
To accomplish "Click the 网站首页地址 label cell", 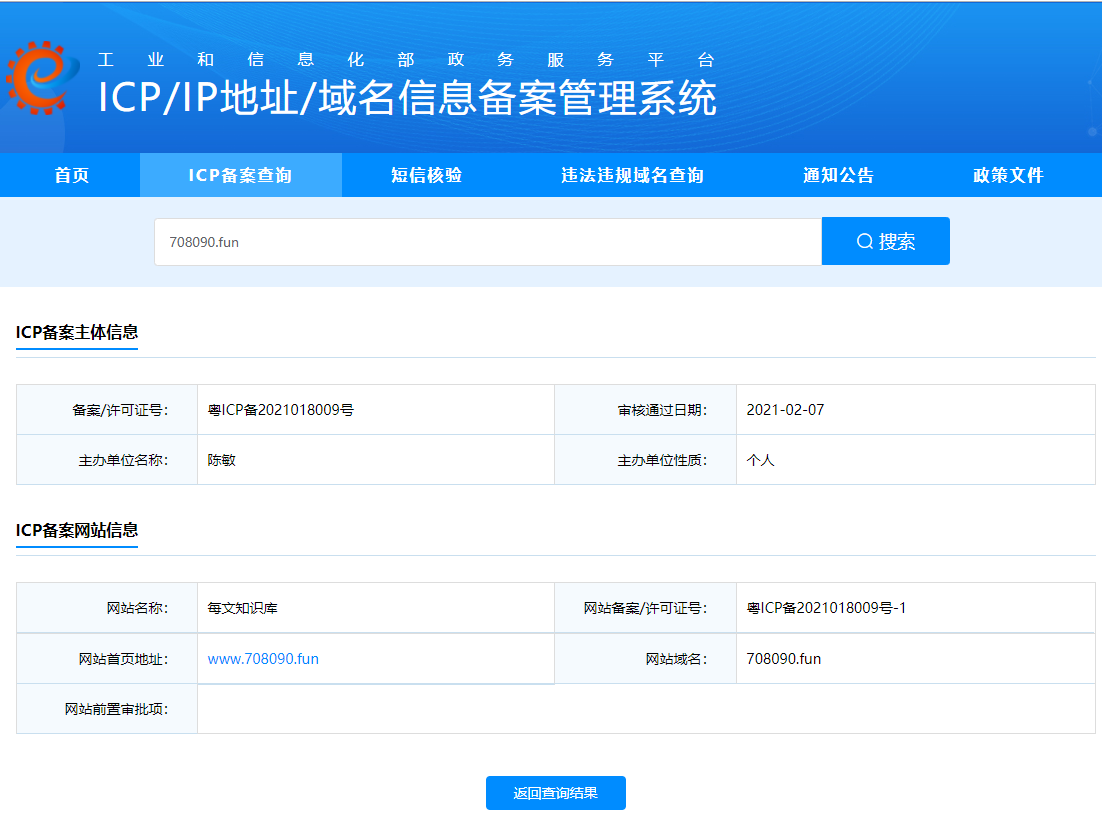I will 107,659.
